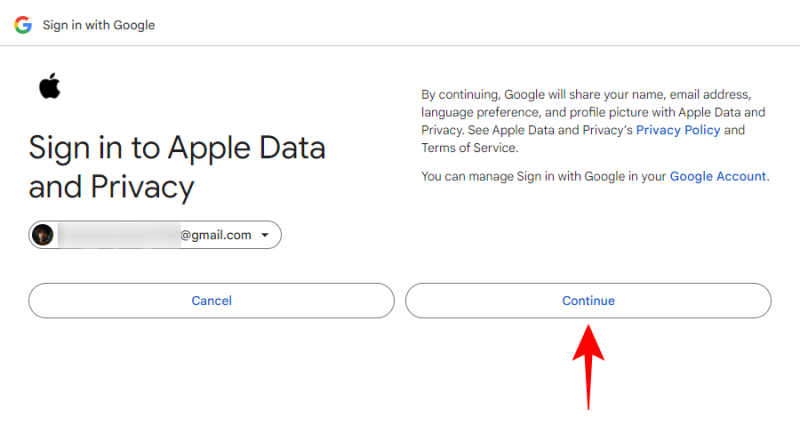800x434 pixels.
Task: Open the Privacy Policy link
Action: pyautogui.click(x=678, y=130)
